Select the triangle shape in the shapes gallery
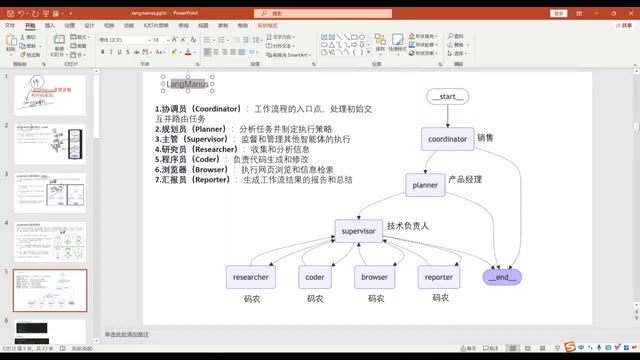 [331, 44]
